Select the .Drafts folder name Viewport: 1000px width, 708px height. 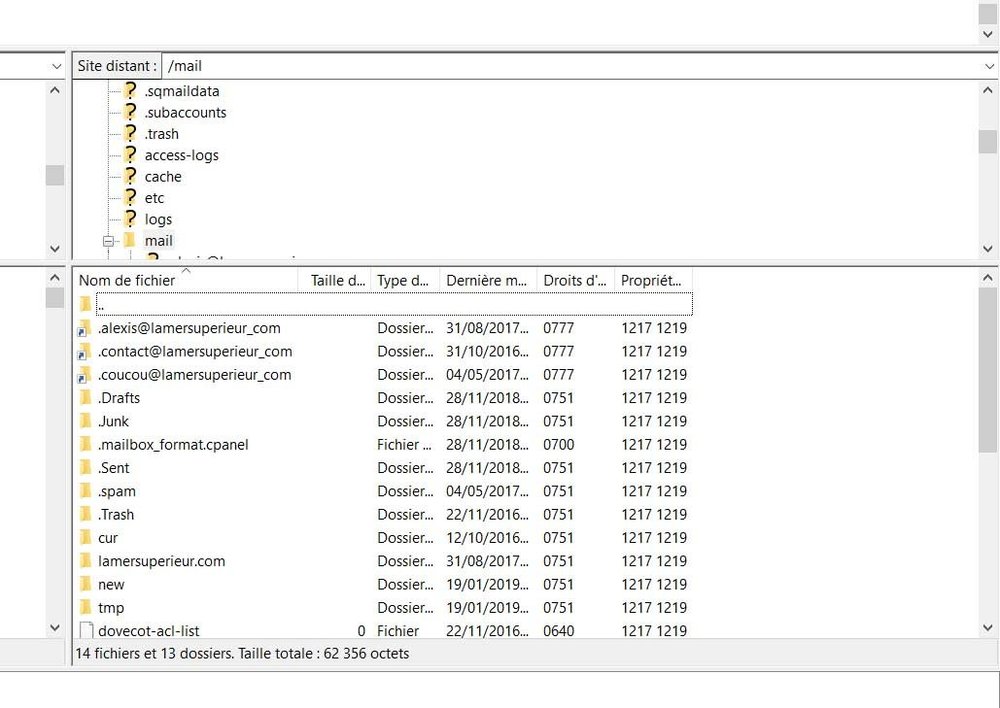[x=119, y=398]
